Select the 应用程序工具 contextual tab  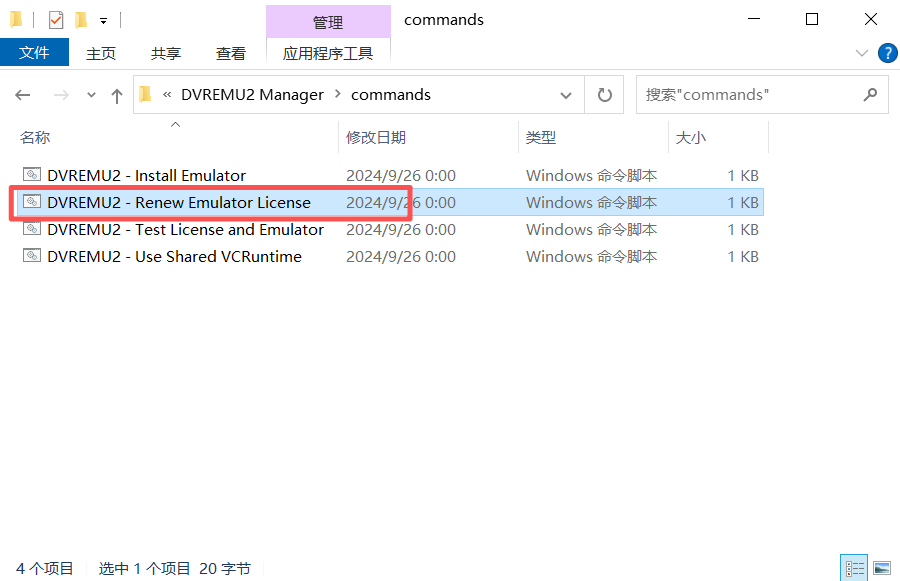point(328,53)
